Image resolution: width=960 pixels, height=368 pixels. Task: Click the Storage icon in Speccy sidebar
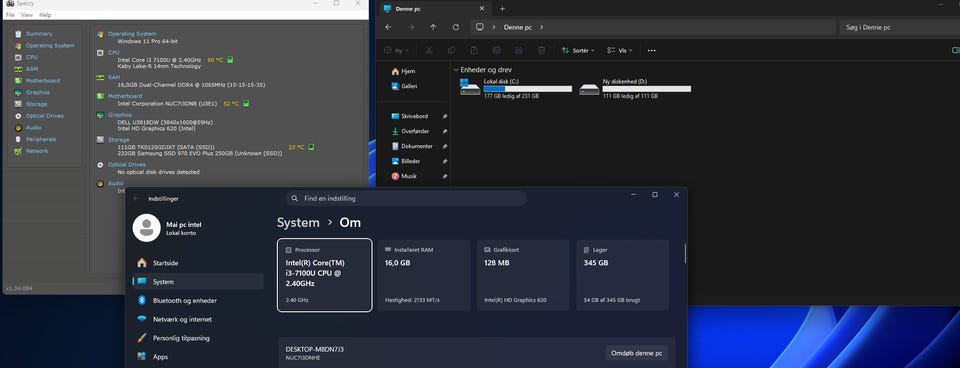point(18,104)
